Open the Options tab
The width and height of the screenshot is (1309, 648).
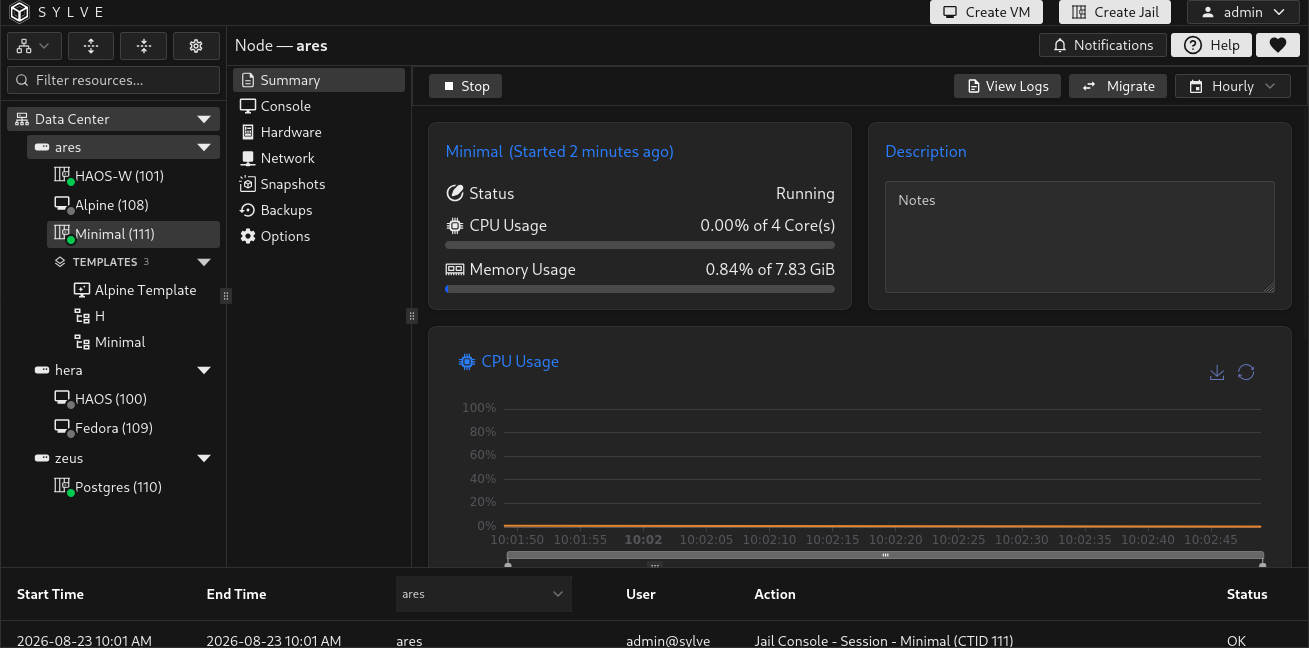coord(319,236)
